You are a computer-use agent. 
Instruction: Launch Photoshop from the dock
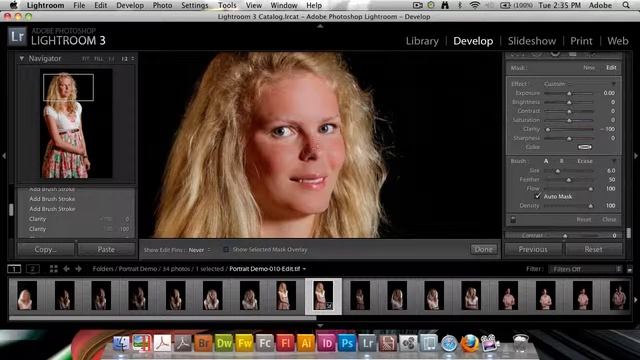pyautogui.click(x=347, y=343)
